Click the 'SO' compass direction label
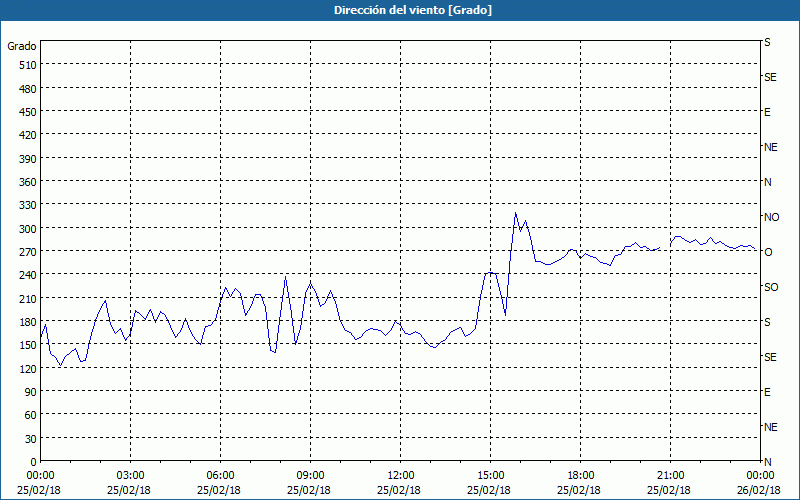This screenshot has width=800, height=500. point(771,287)
